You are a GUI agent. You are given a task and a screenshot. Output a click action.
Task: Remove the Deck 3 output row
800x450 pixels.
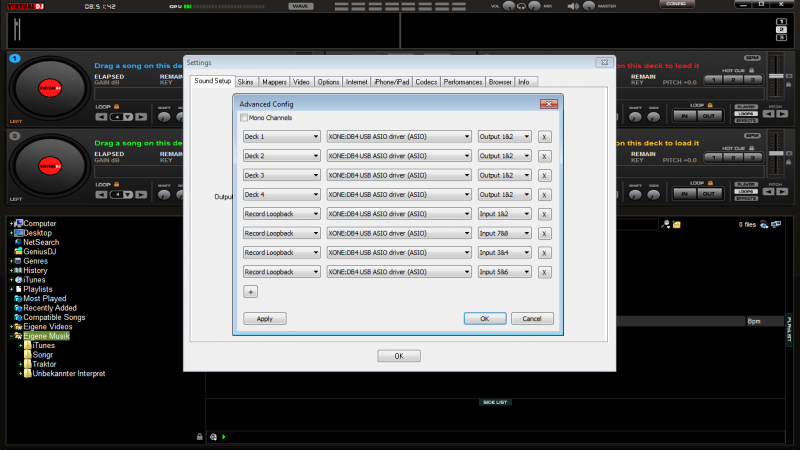(544, 176)
